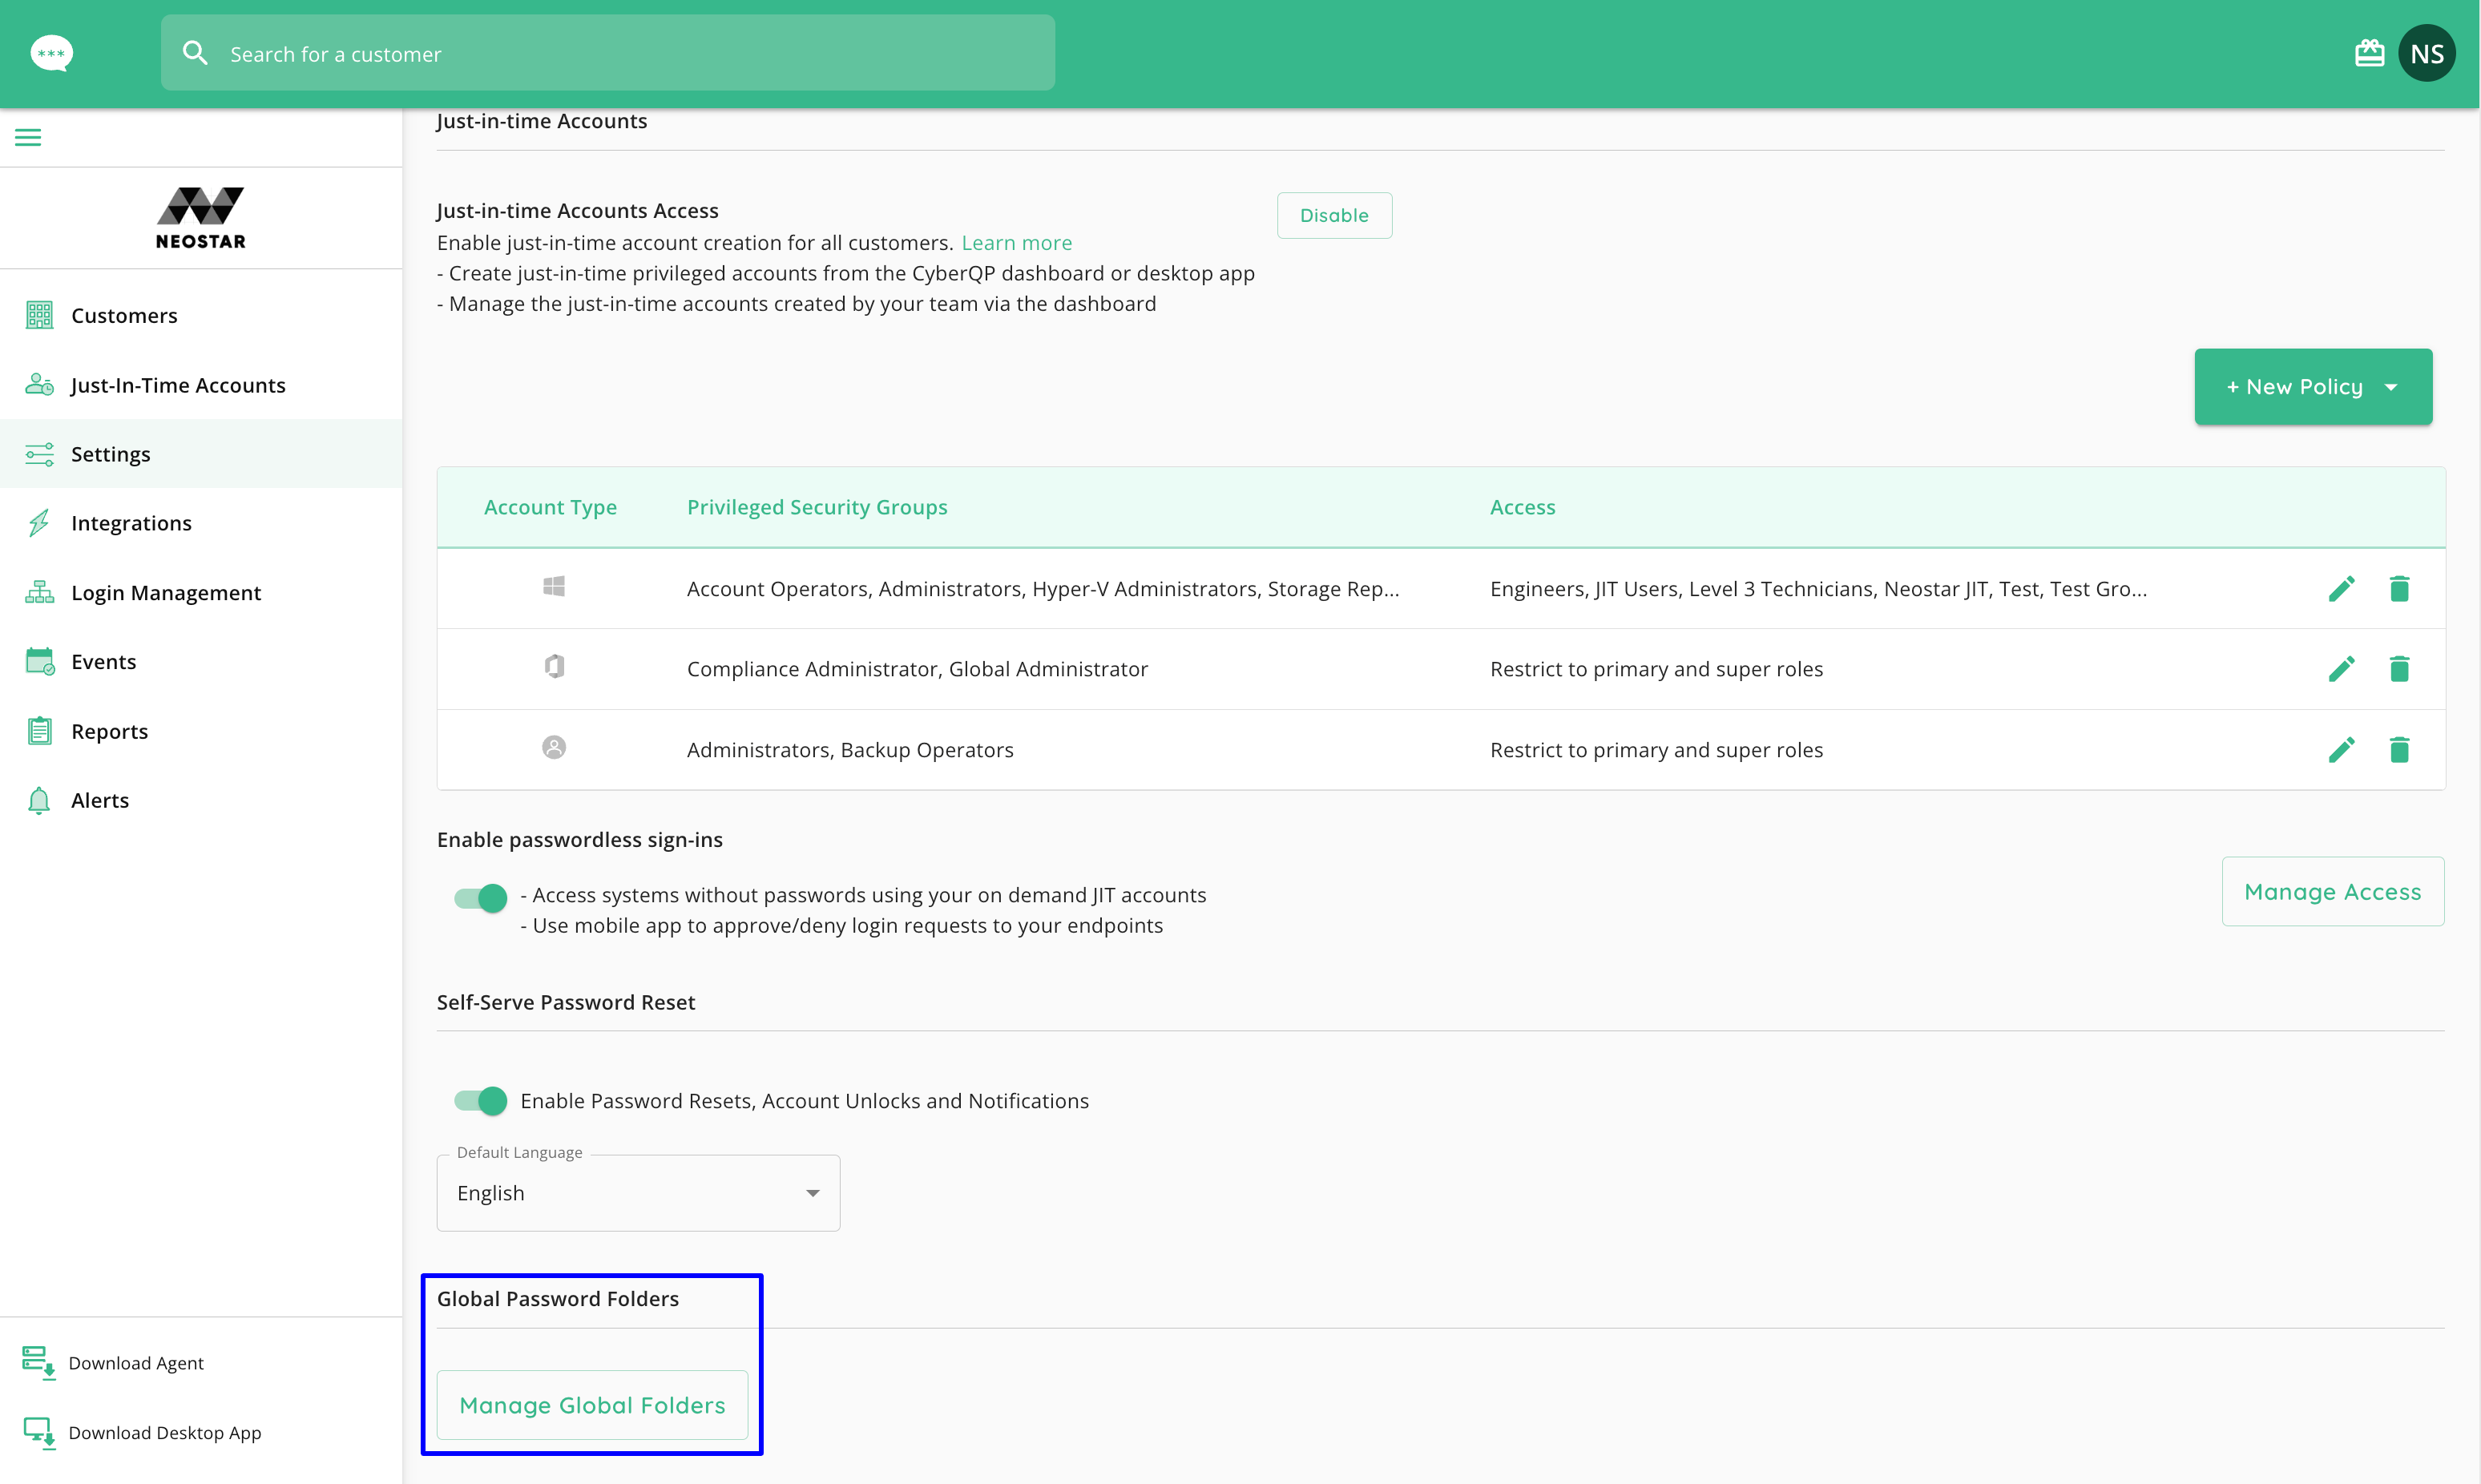Edit the Compliance Administrator policy
2481x1484 pixels.
click(2341, 668)
